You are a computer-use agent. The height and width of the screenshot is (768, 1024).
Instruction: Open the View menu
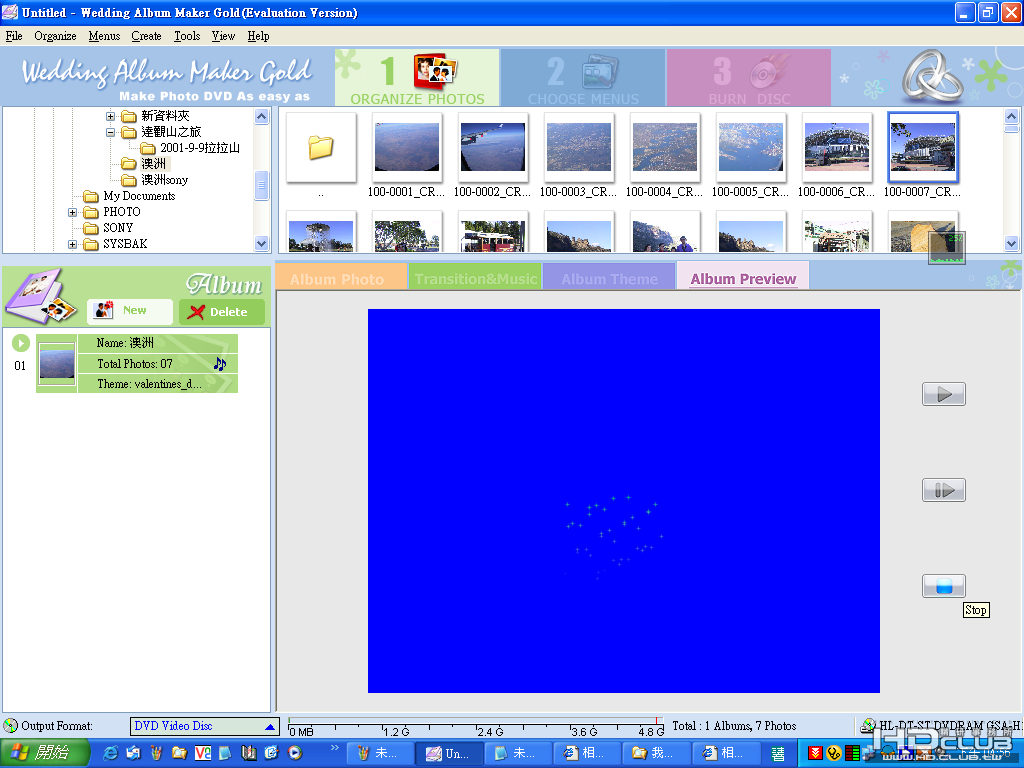(x=223, y=36)
